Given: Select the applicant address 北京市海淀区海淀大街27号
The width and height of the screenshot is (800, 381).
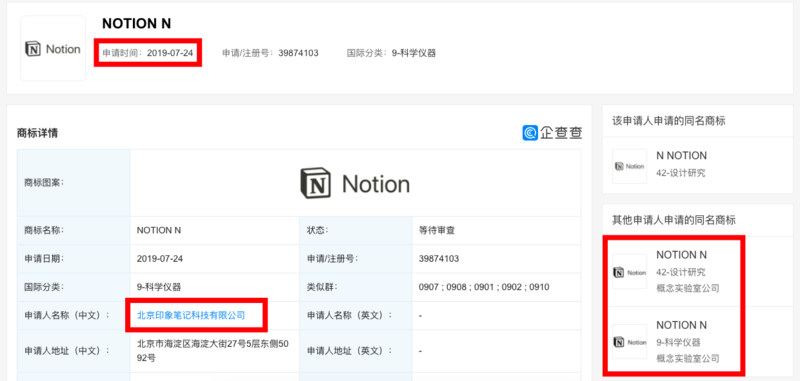Looking at the screenshot, I should click(213, 350).
